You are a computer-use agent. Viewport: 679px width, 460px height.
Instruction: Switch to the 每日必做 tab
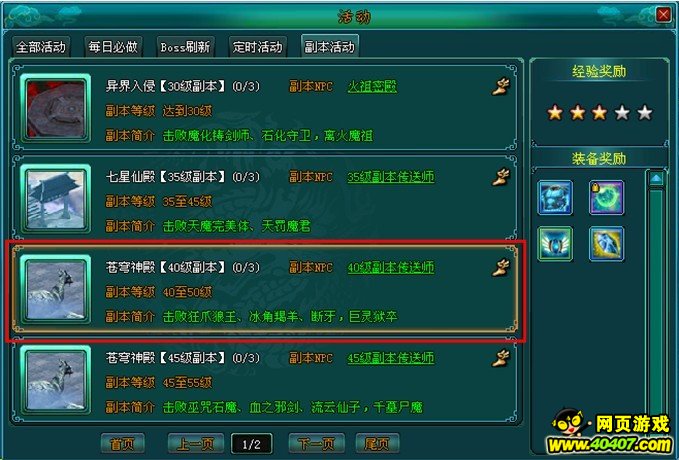click(113, 46)
